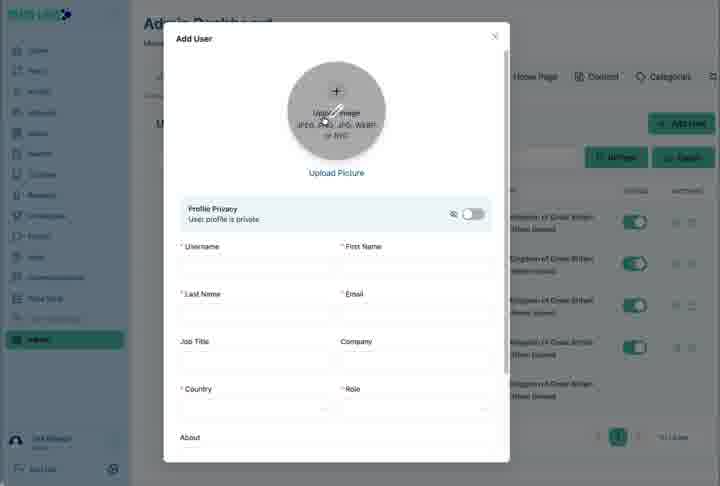Focus the First Name input field
This screenshot has width=720, height=486.
pos(416,266)
